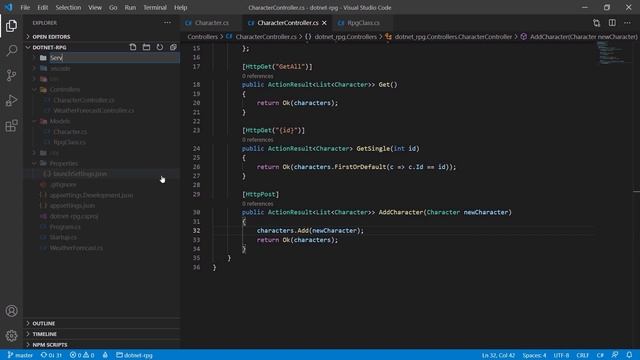
Task: Click line number 32 in the gutter
Action: point(196,231)
